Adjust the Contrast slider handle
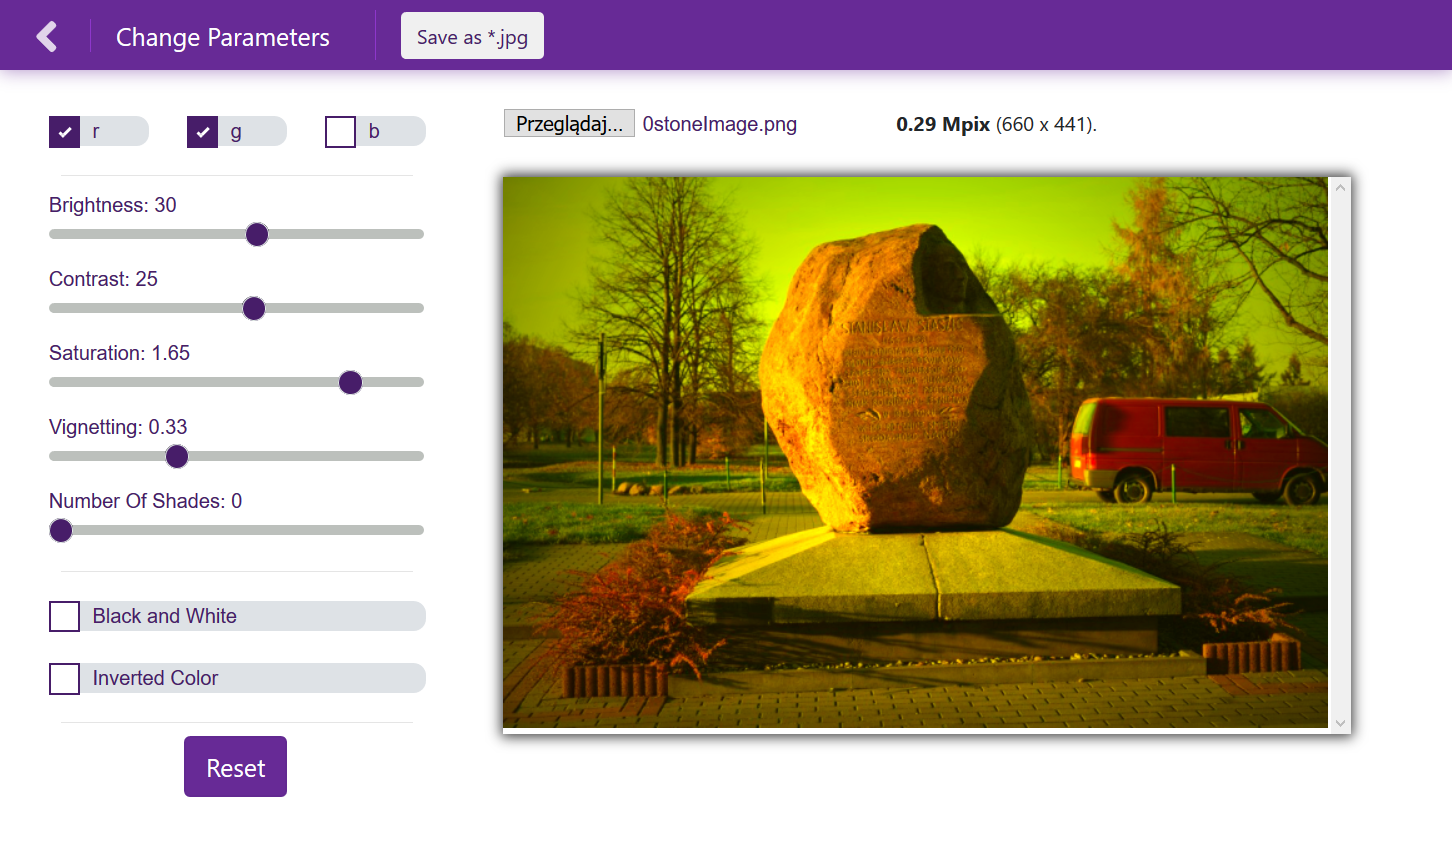The height and width of the screenshot is (852, 1452). point(254,308)
